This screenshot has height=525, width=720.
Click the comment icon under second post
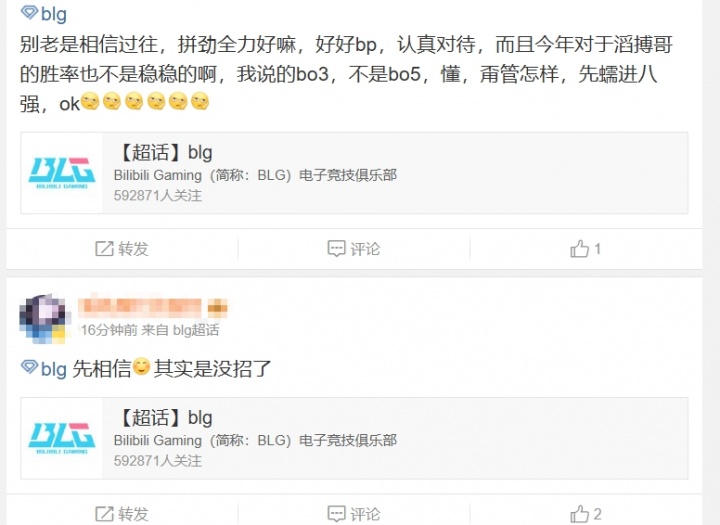pos(336,514)
